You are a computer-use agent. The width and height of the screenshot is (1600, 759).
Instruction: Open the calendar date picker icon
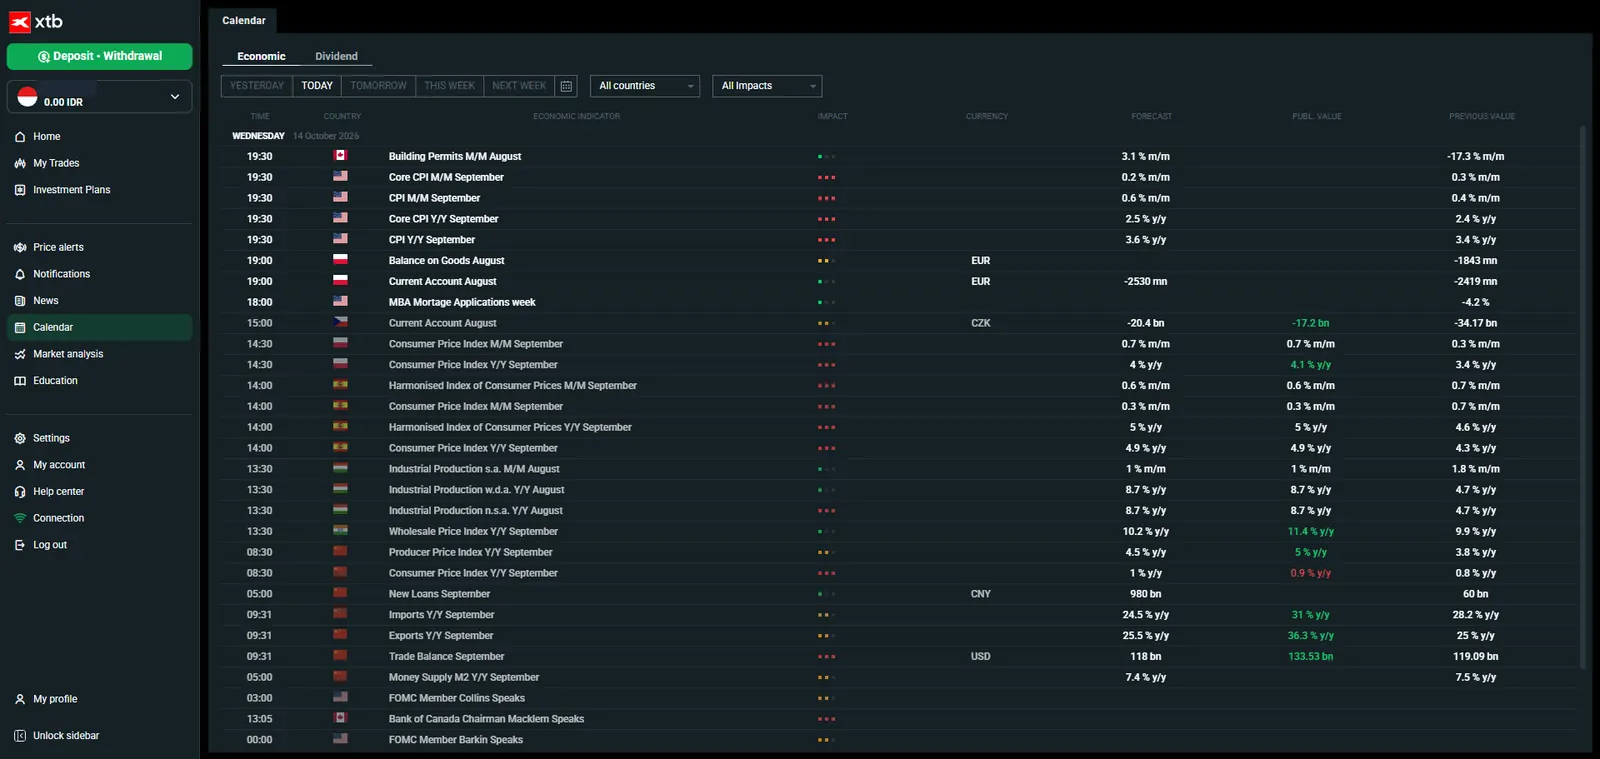point(566,86)
